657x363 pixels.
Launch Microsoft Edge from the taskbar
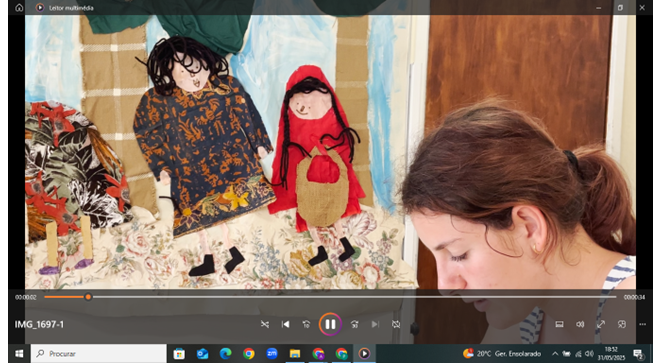tap(225, 353)
